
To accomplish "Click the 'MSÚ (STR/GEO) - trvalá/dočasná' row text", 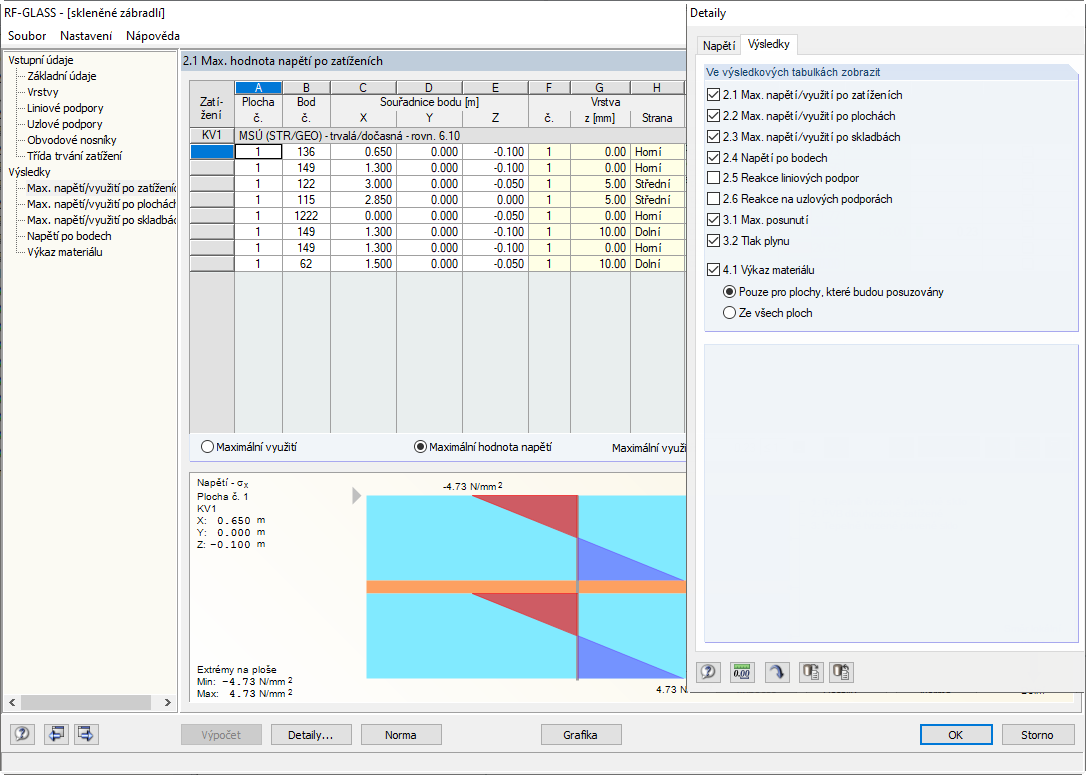I will pos(349,136).
